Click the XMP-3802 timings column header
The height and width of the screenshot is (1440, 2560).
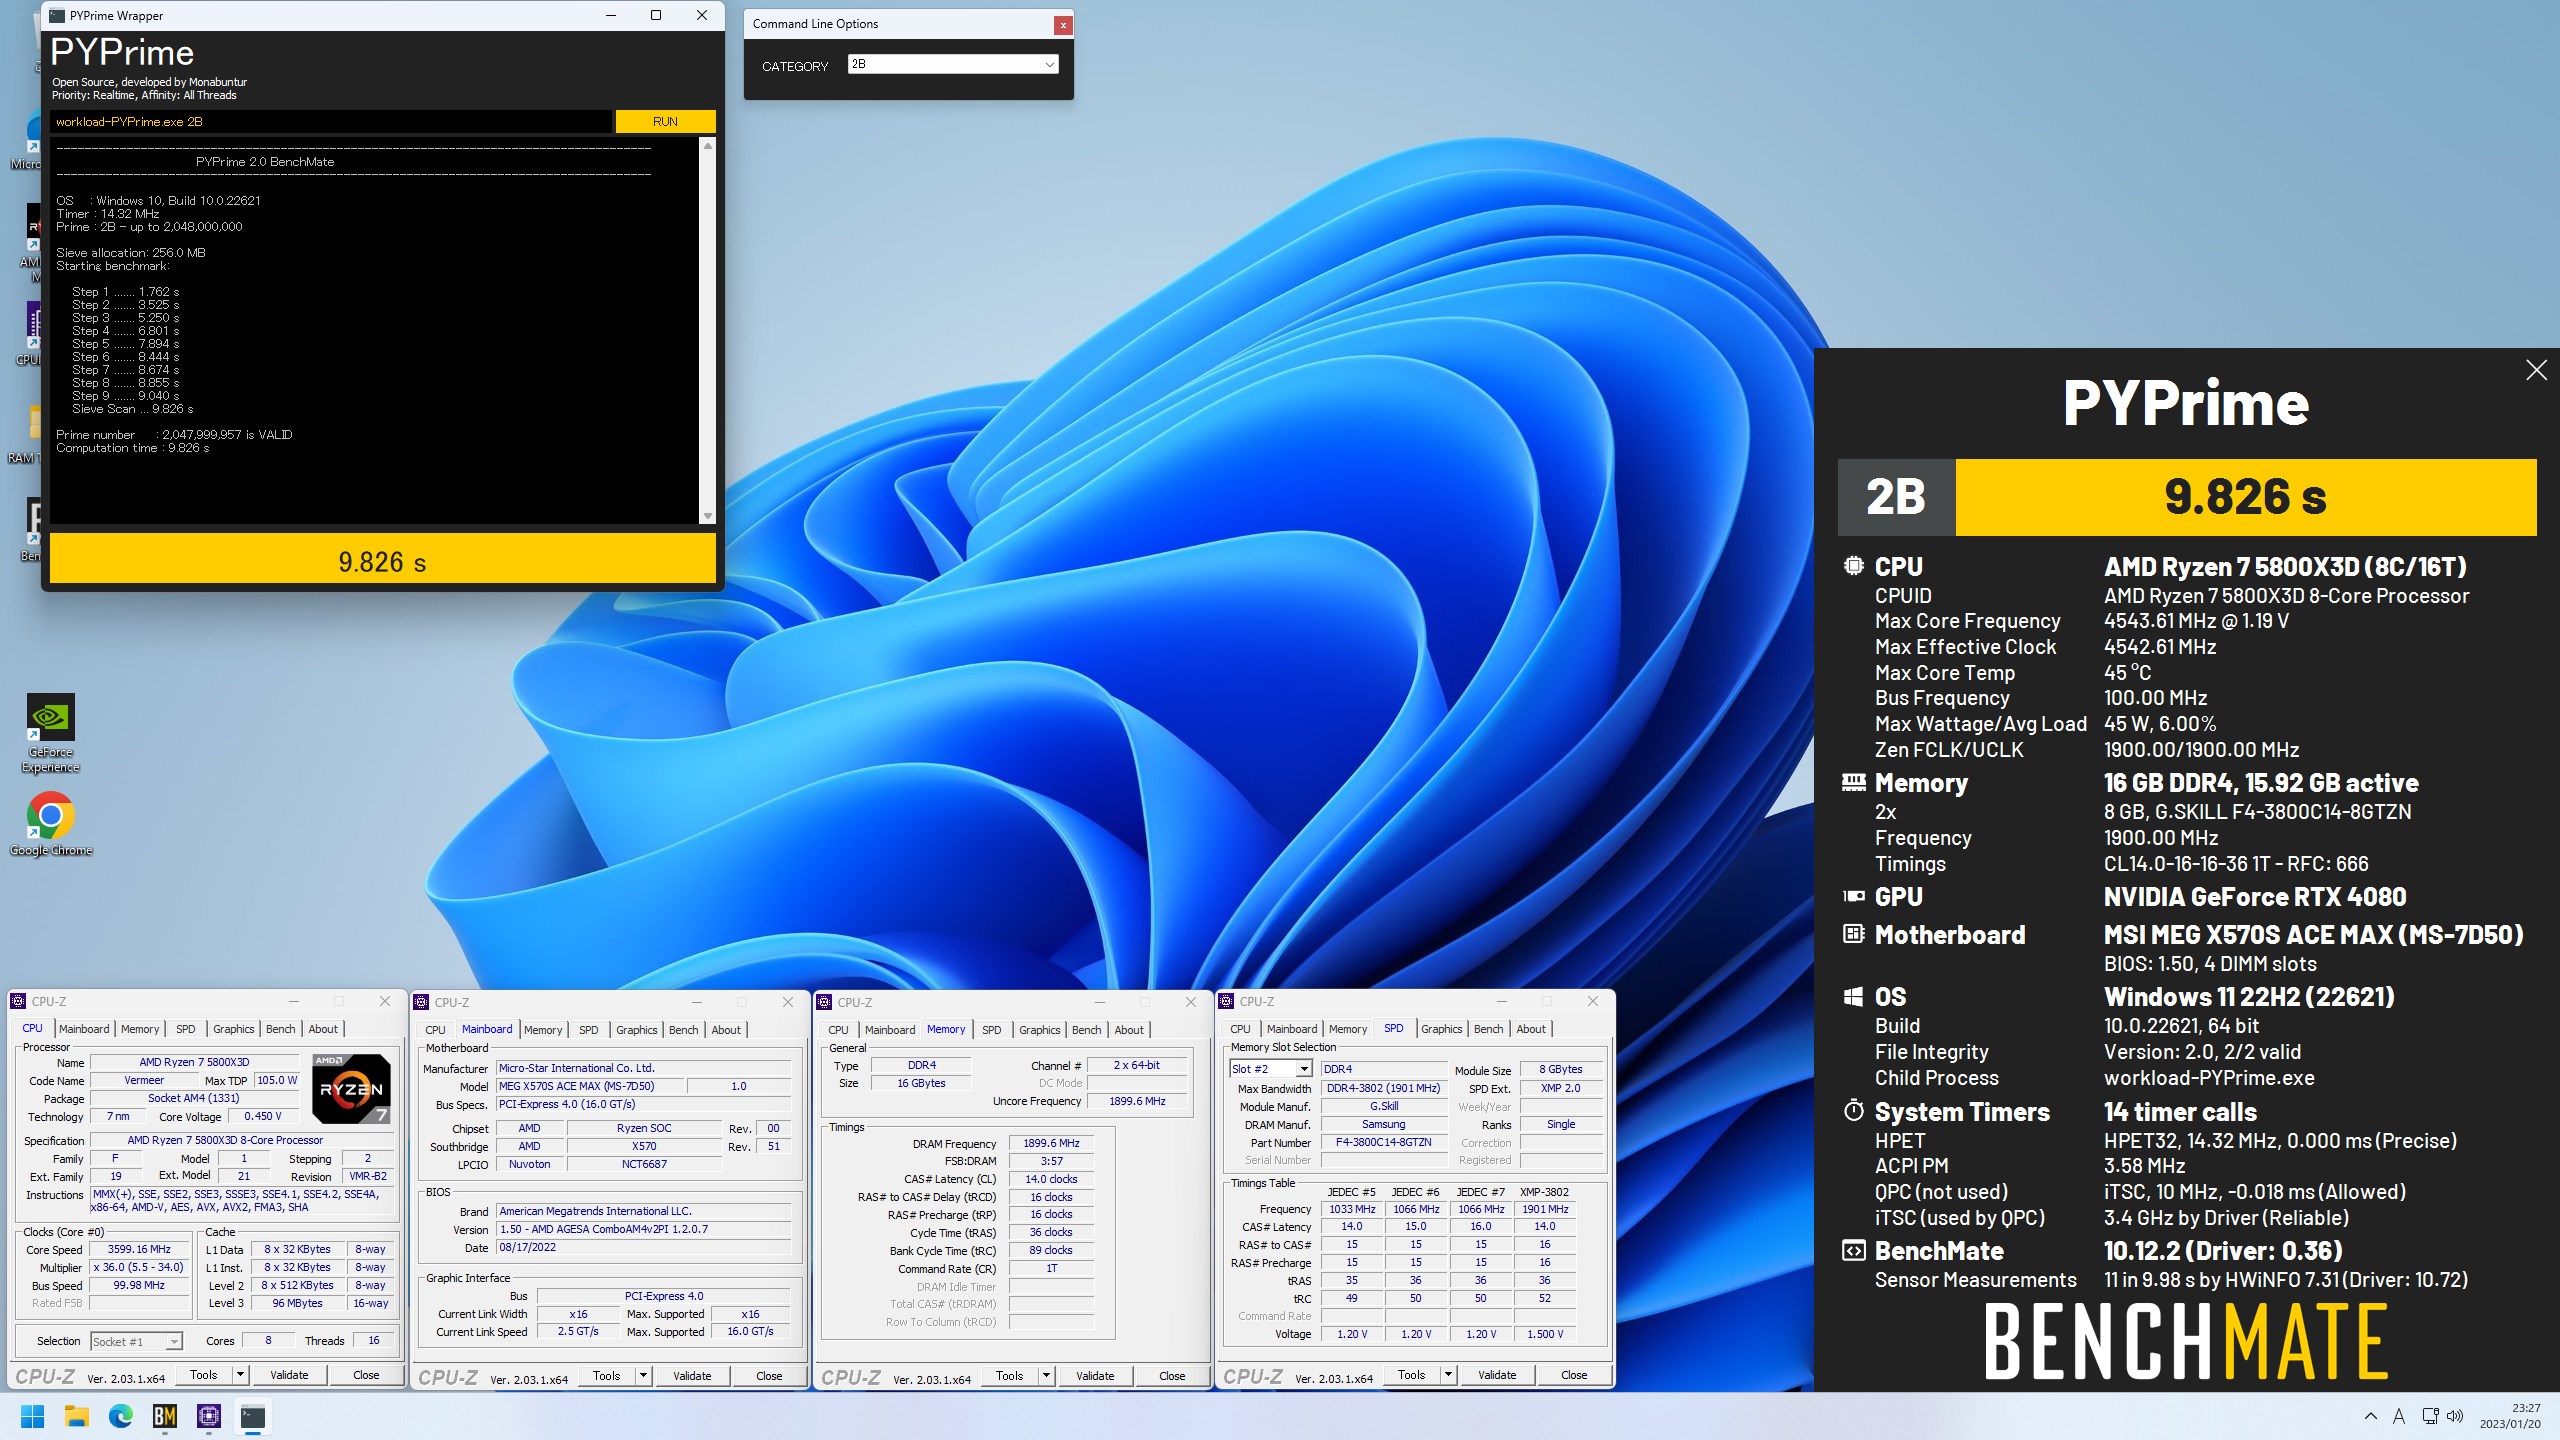pos(1545,1192)
